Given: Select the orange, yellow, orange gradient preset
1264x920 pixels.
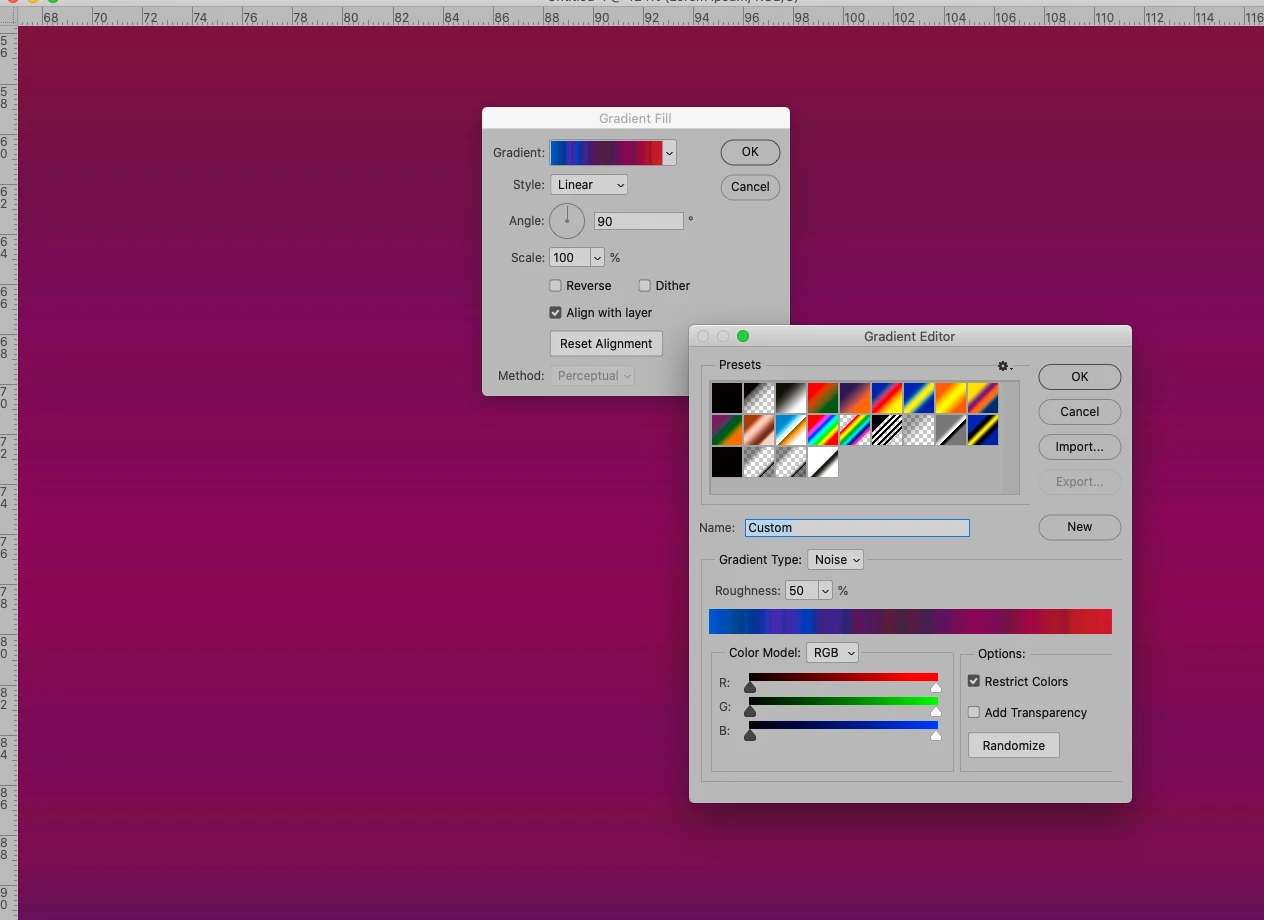Looking at the screenshot, I should tap(951, 398).
